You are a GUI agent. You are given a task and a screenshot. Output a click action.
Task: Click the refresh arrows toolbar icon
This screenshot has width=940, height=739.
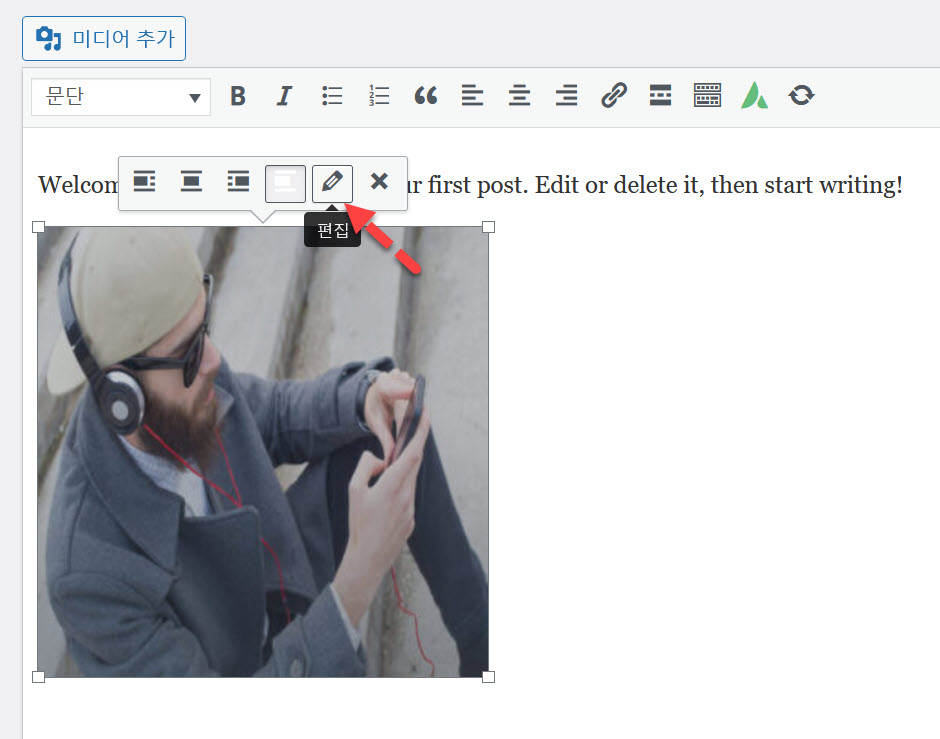click(802, 96)
